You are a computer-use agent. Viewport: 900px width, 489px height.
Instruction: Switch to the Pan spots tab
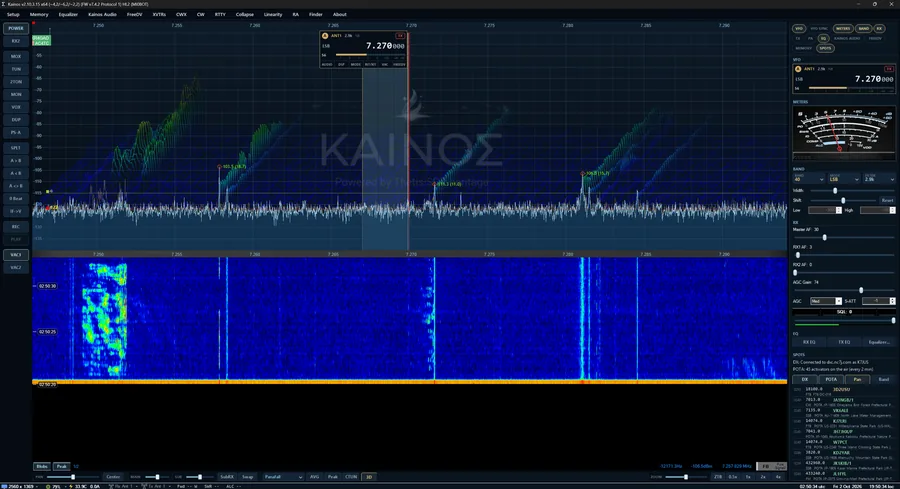coord(857,379)
